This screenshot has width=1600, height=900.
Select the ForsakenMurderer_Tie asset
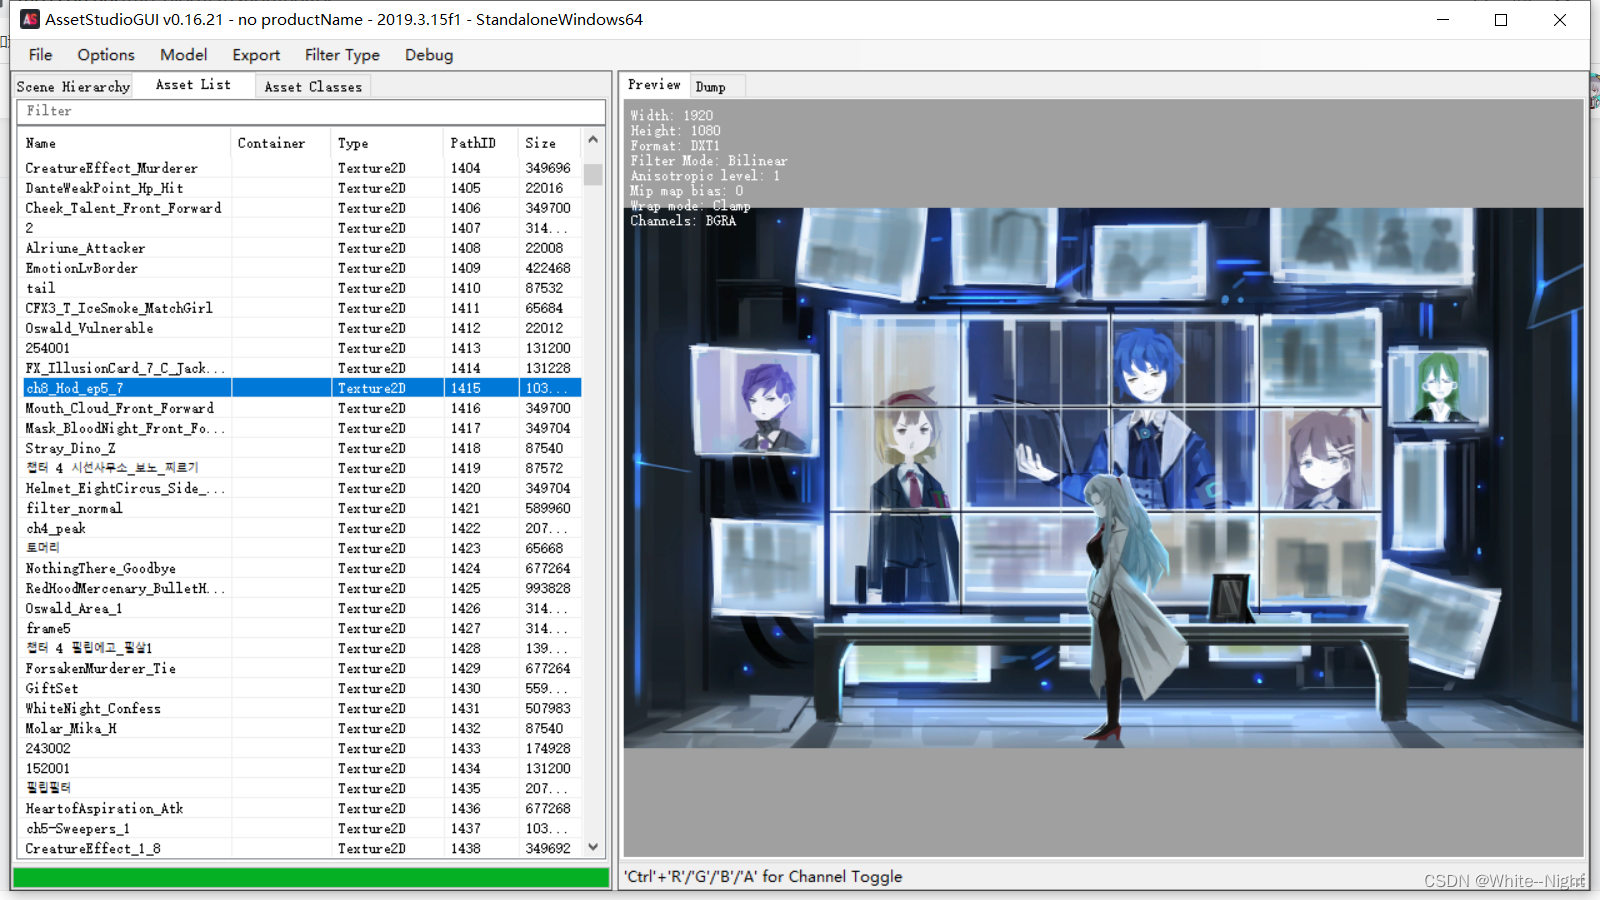click(x=302, y=668)
